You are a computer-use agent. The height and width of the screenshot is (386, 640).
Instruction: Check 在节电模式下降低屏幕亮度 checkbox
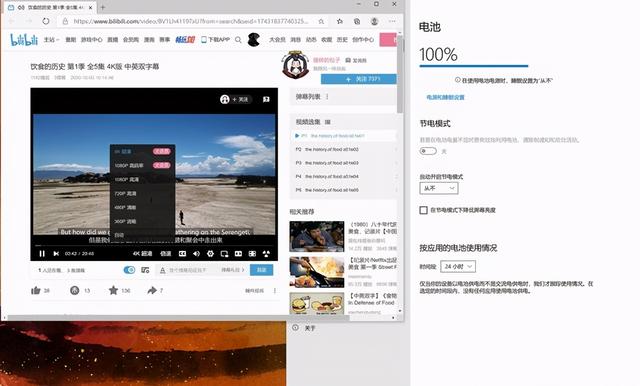(423, 210)
